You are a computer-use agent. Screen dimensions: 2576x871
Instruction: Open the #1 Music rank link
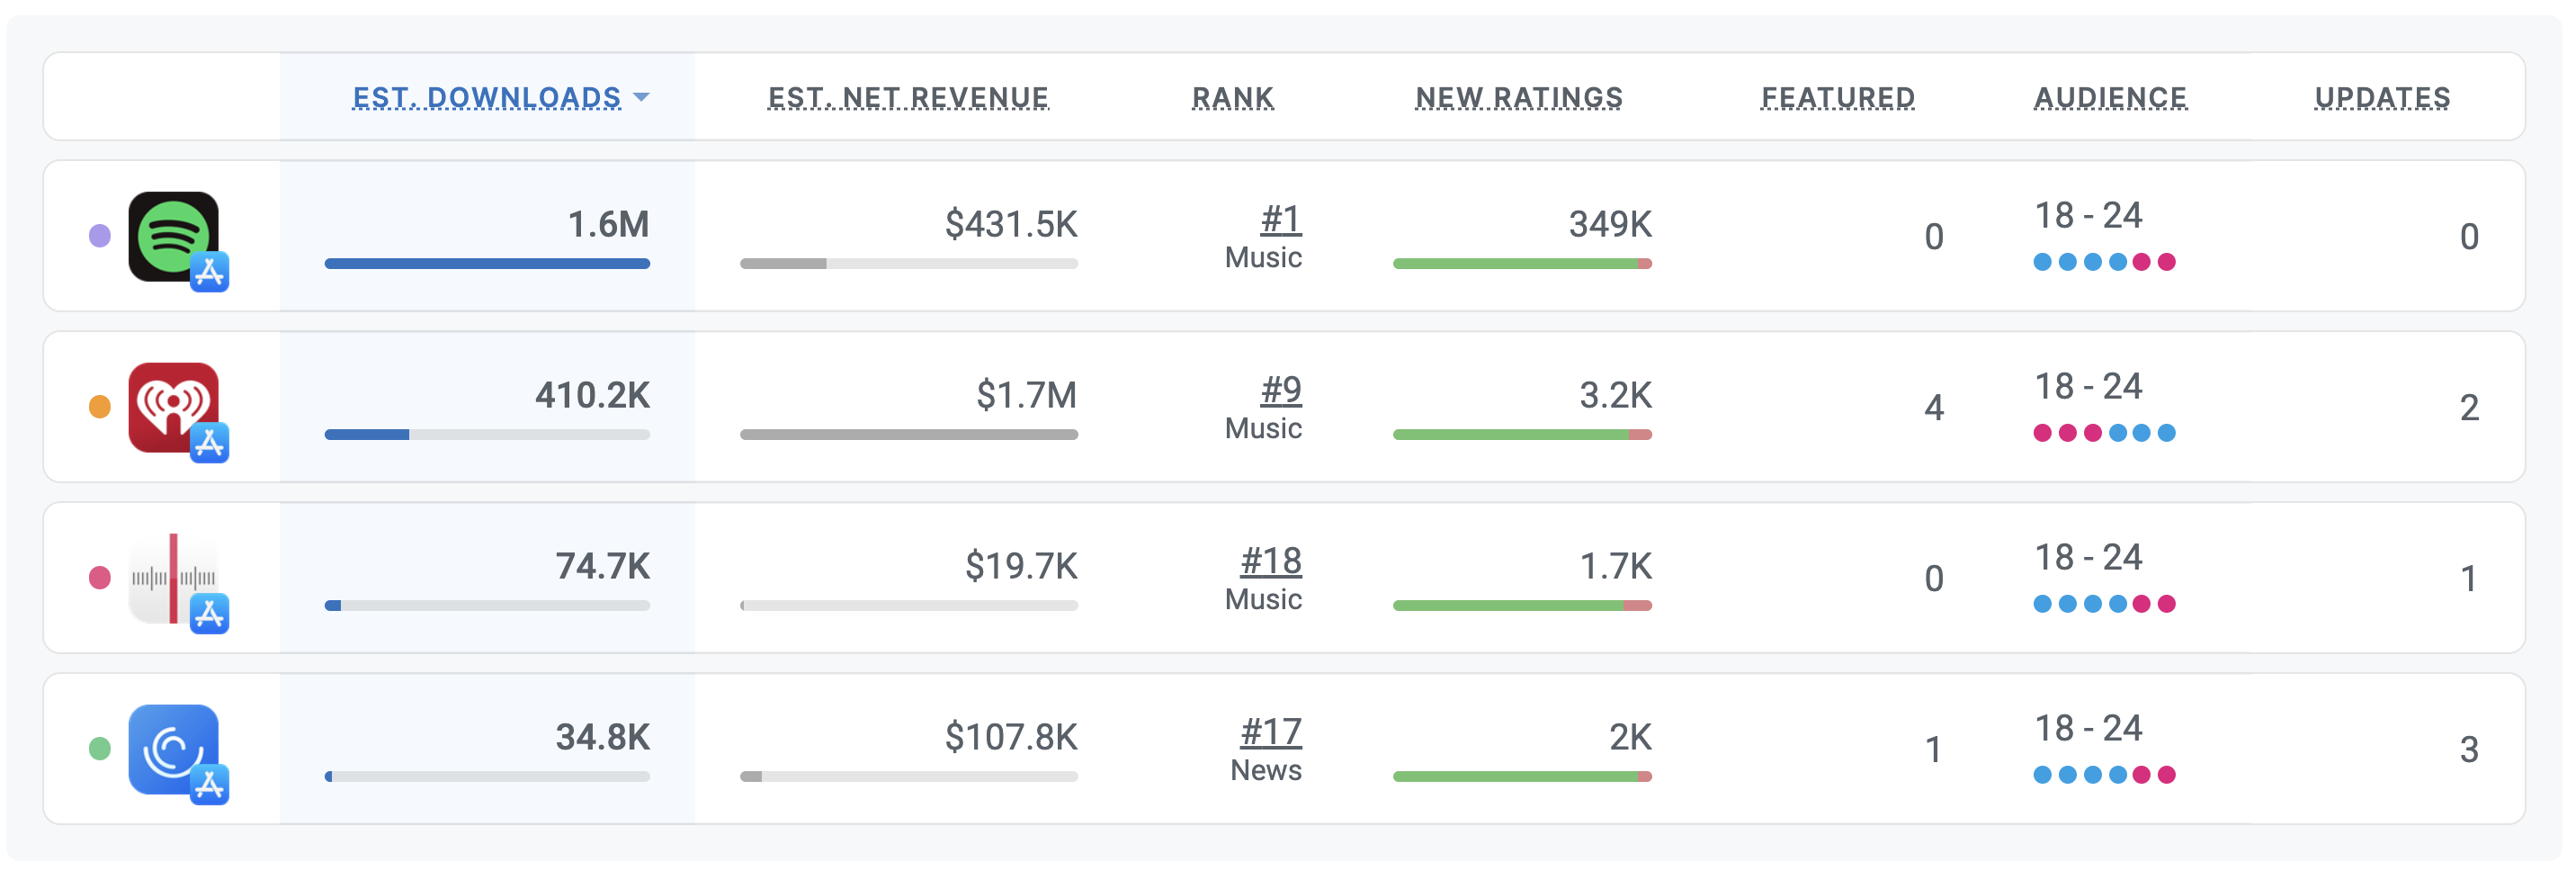coord(1281,219)
